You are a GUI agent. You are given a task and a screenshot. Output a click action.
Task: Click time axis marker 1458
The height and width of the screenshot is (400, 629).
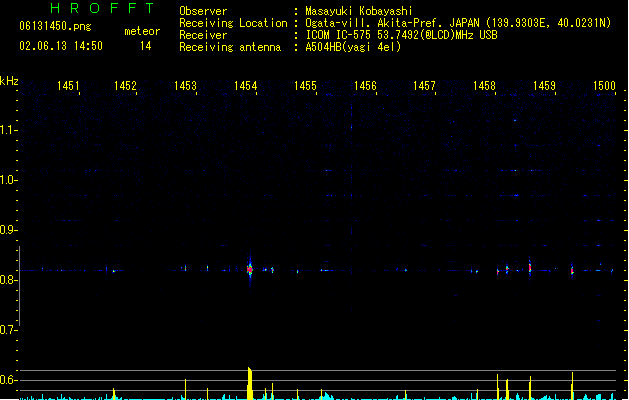click(x=484, y=85)
